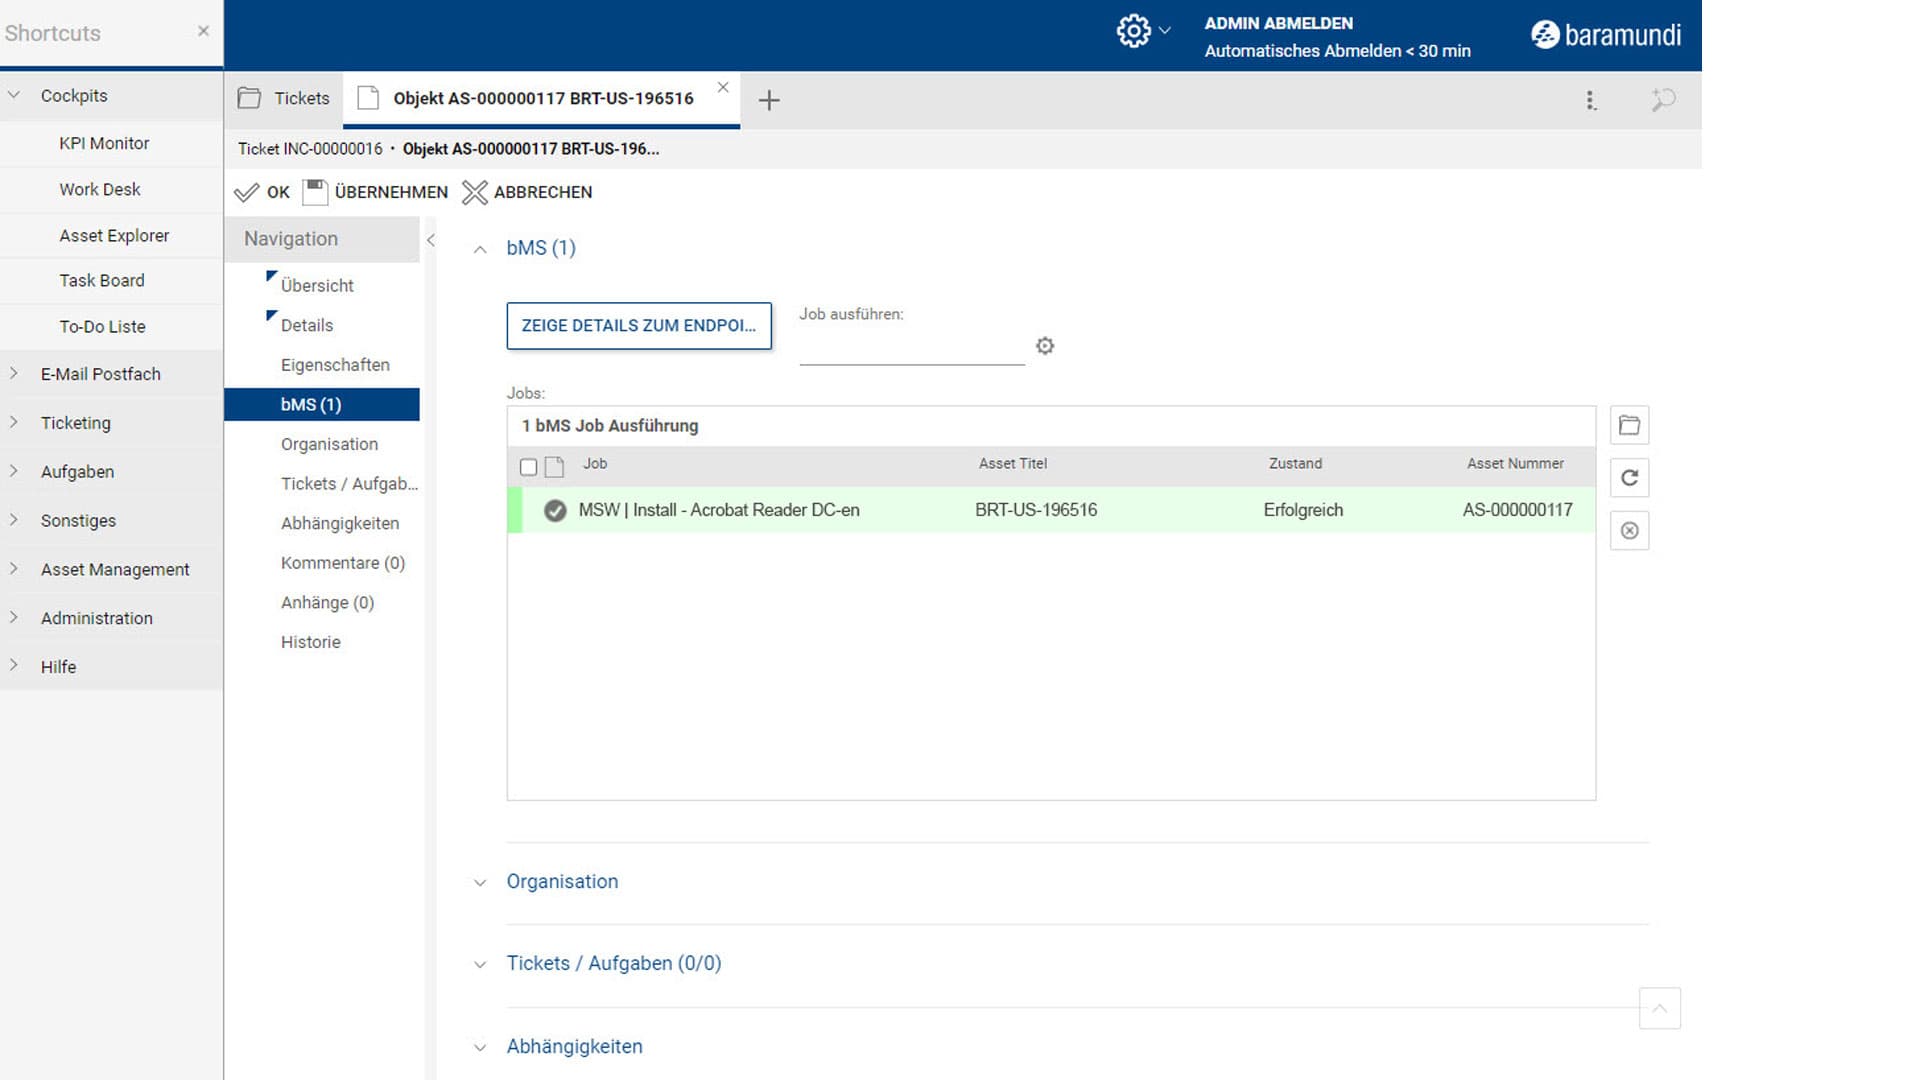Collapse the Navigation panel arrow
The width and height of the screenshot is (1920, 1080).
click(x=430, y=240)
